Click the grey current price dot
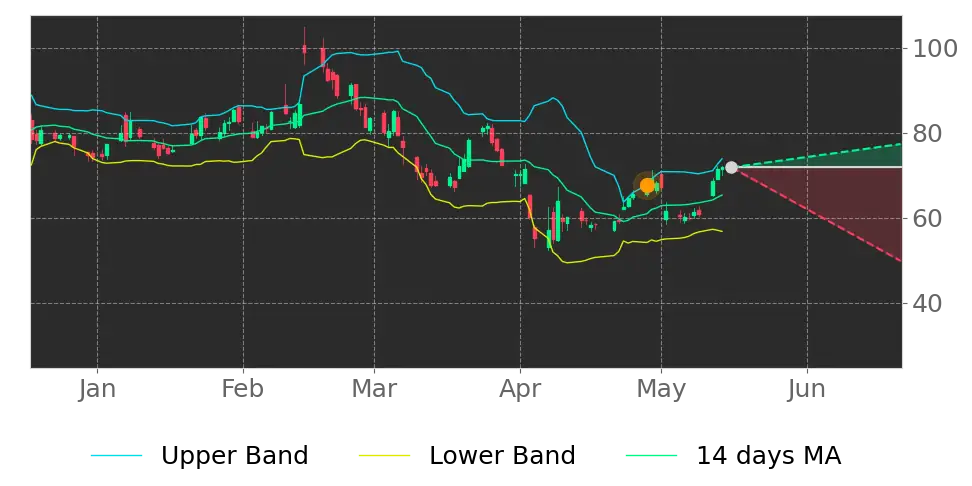The width and height of the screenshot is (972, 486). pyautogui.click(x=731, y=167)
